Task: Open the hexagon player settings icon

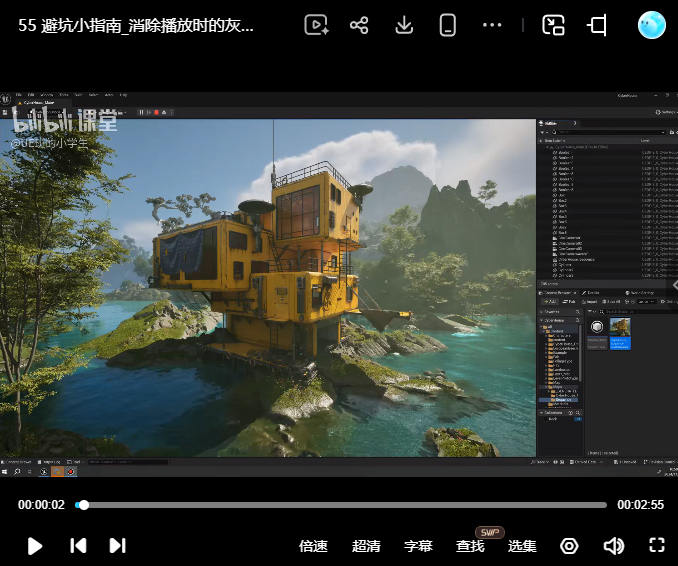Action: [x=569, y=546]
